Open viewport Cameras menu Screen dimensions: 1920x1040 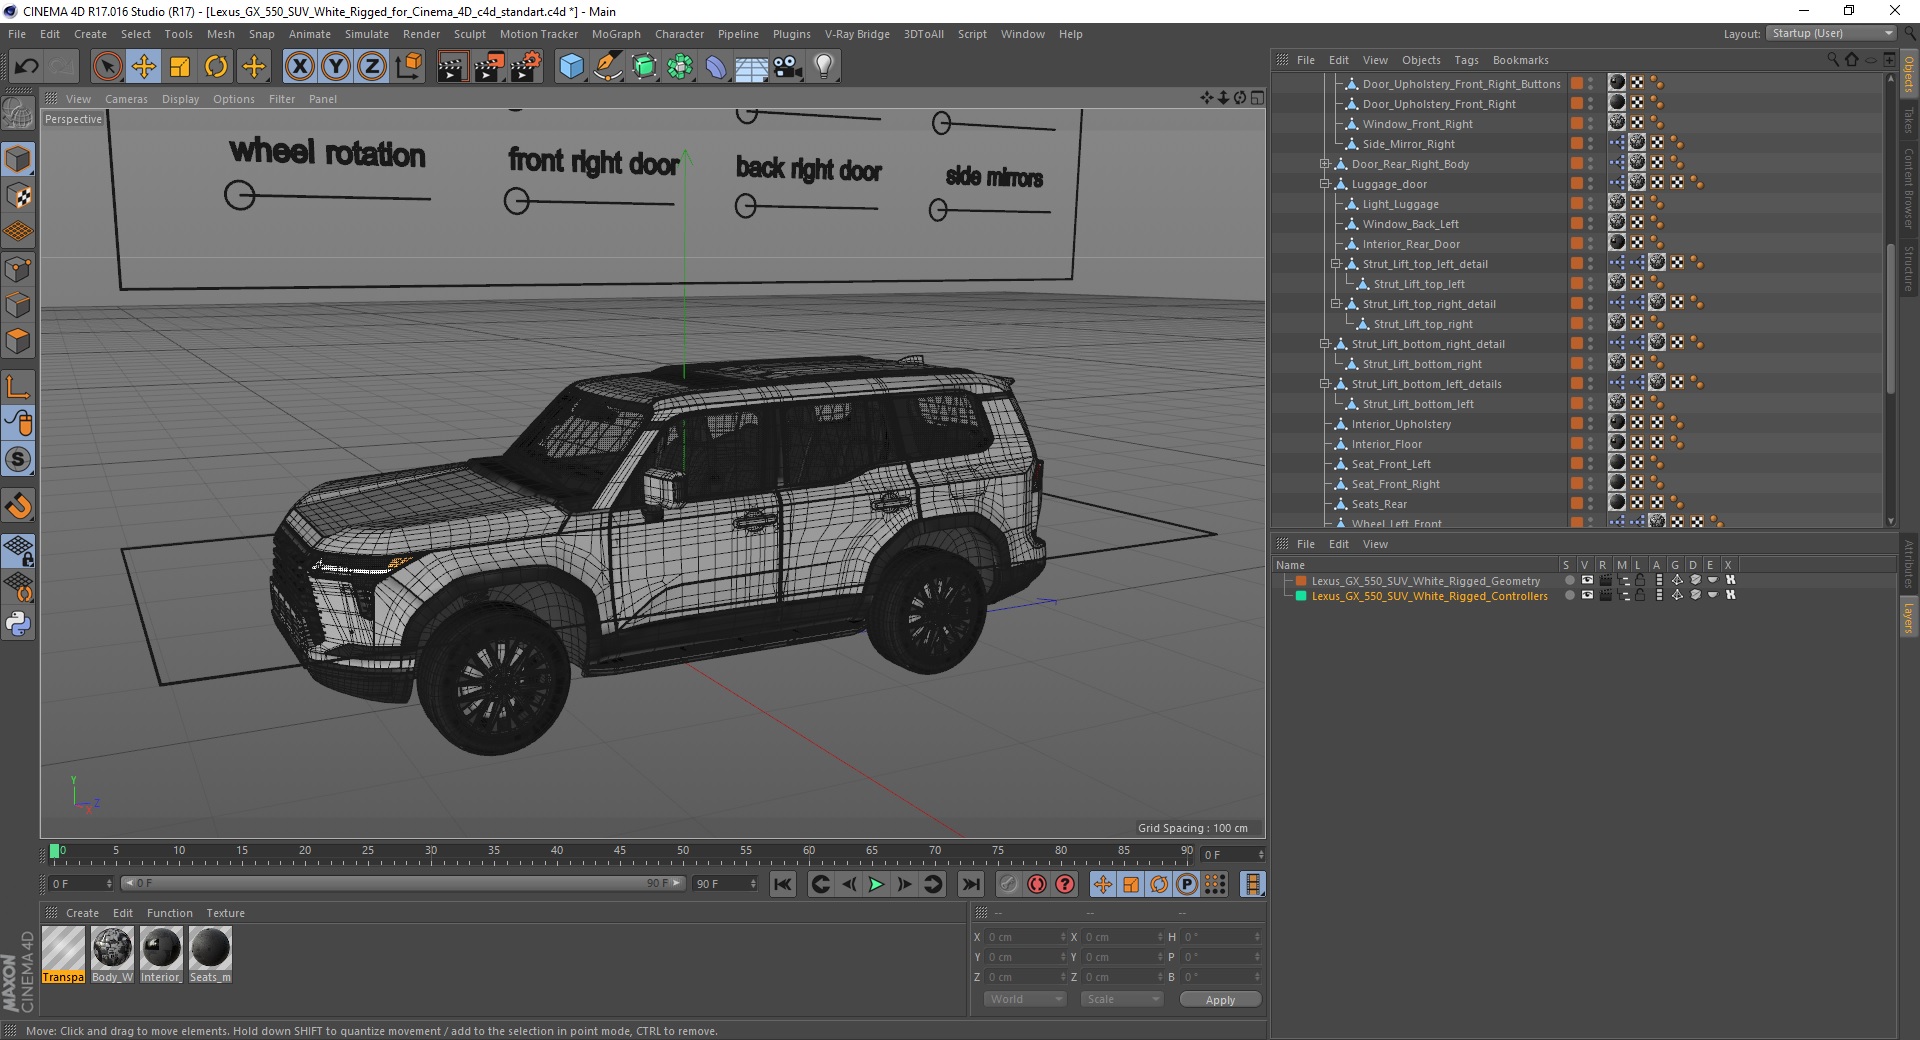[x=126, y=99]
